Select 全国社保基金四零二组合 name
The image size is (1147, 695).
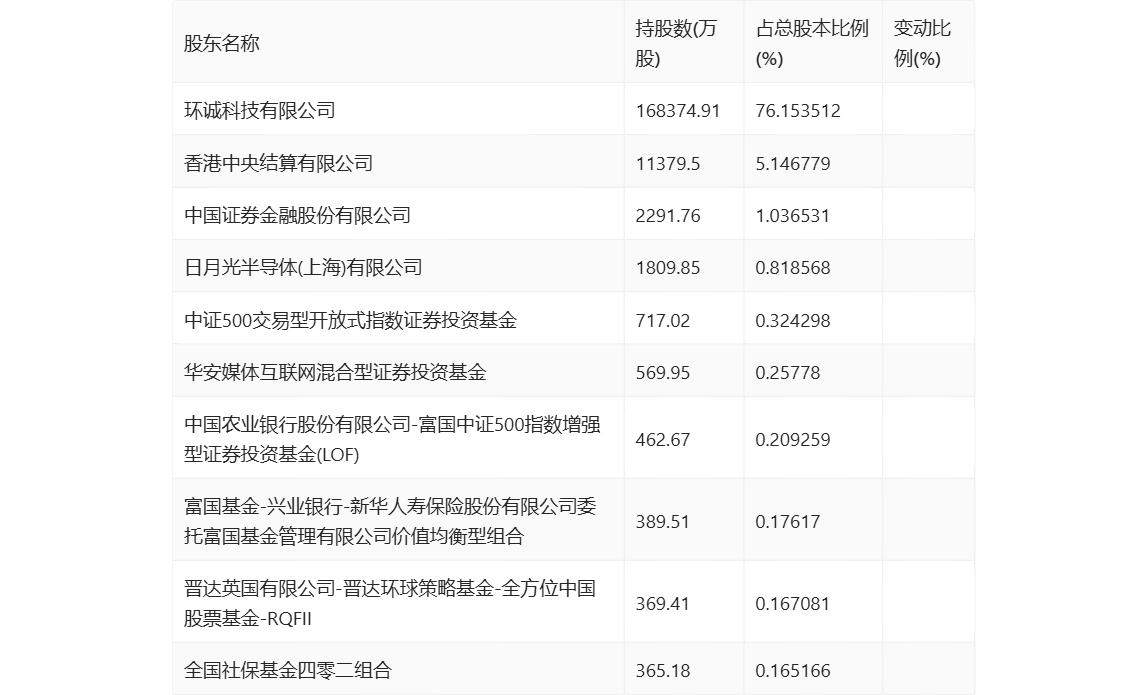[288, 670]
